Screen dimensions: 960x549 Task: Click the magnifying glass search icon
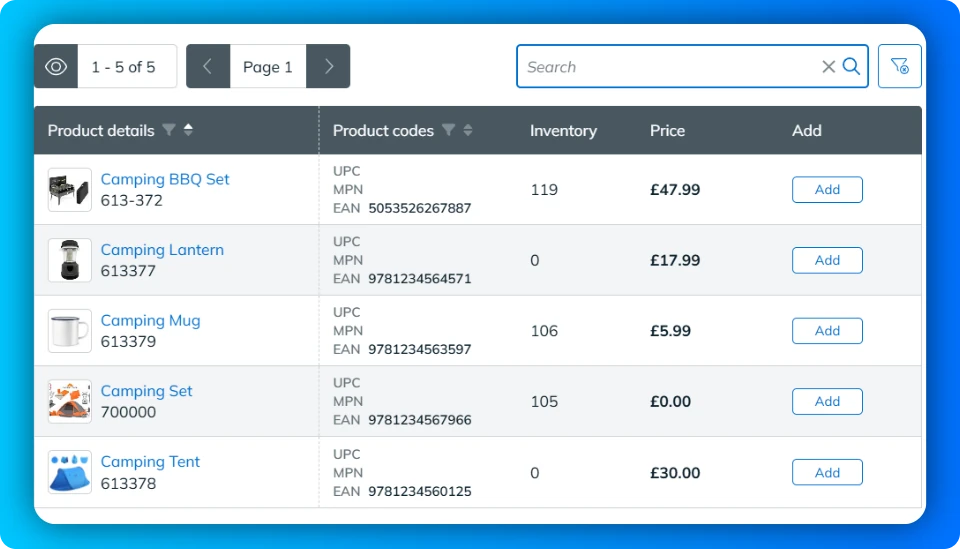point(851,66)
